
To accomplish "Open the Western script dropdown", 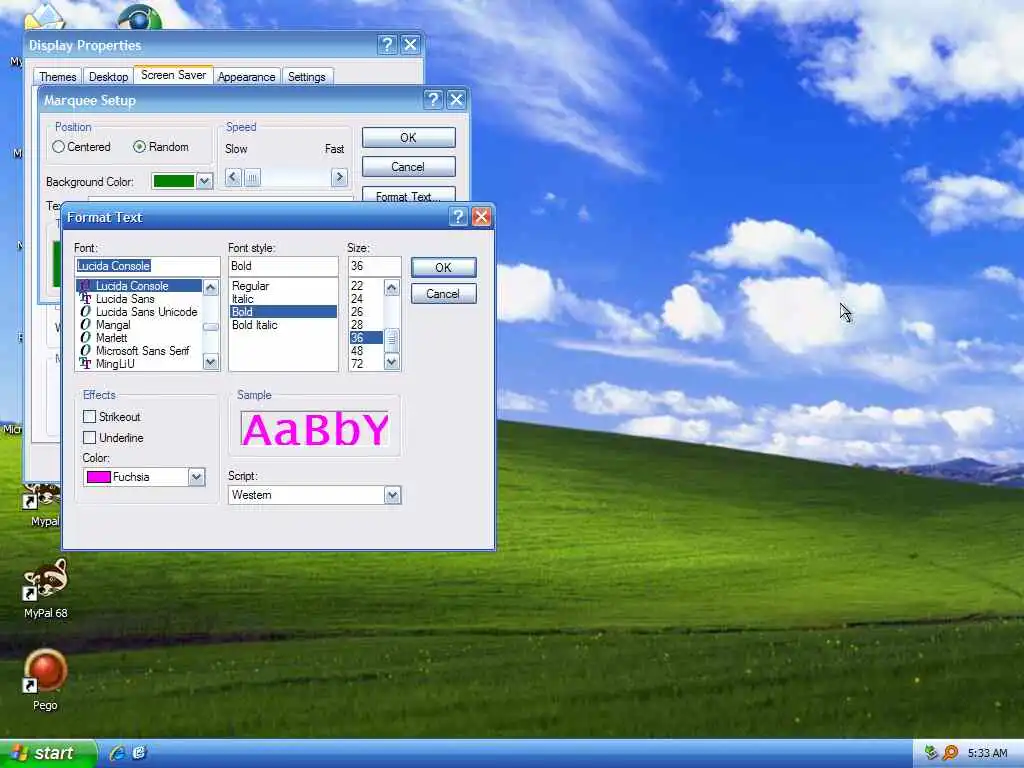I will pyautogui.click(x=392, y=496).
